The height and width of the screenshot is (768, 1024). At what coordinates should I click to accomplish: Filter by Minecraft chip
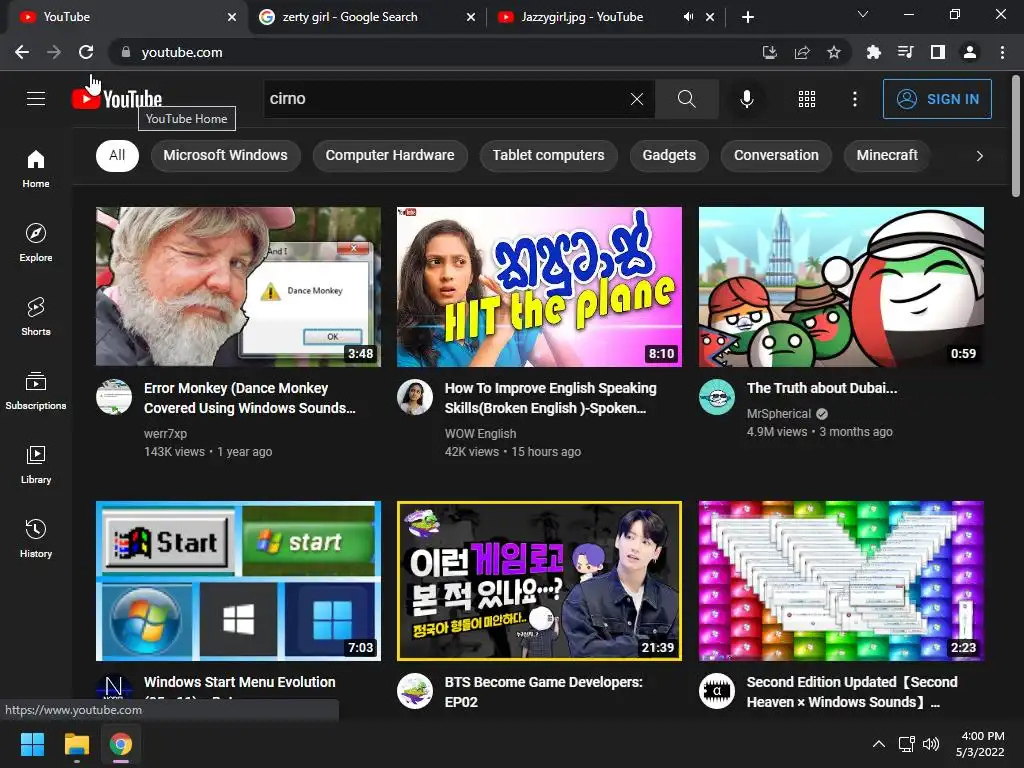click(887, 155)
